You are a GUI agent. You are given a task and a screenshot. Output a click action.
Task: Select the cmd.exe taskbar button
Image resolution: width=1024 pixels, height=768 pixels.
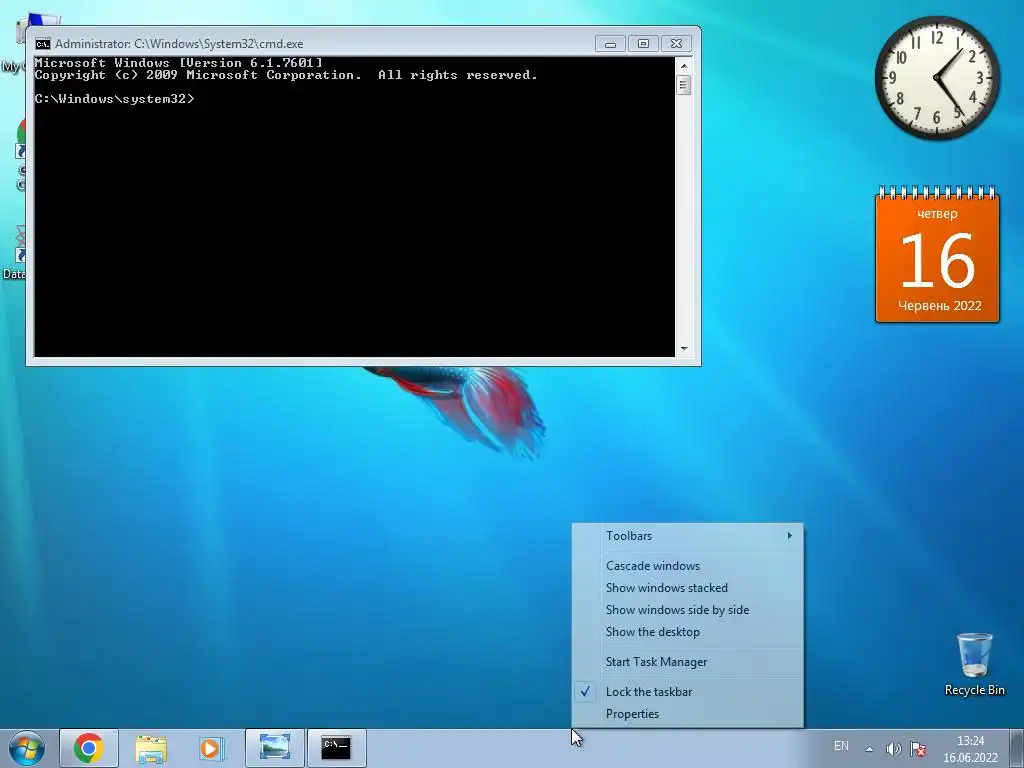[336, 748]
